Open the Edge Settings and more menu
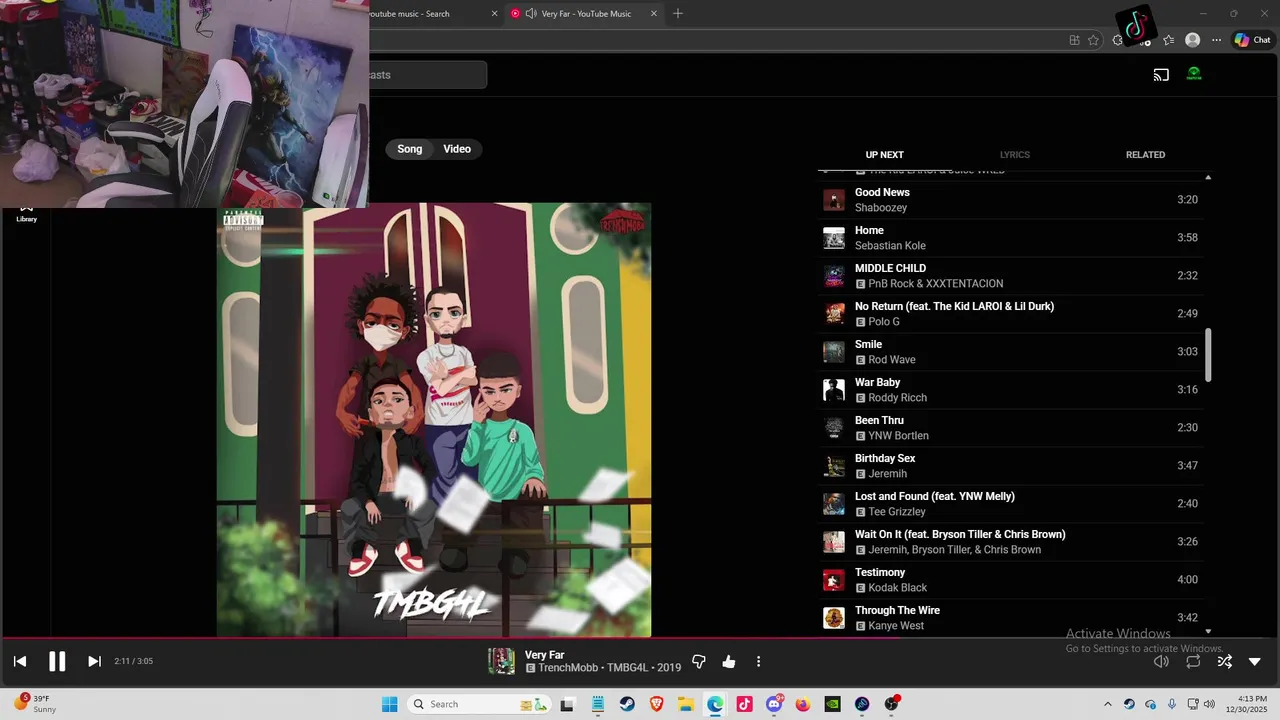 pyautogui.click(x=1216, y=40)
